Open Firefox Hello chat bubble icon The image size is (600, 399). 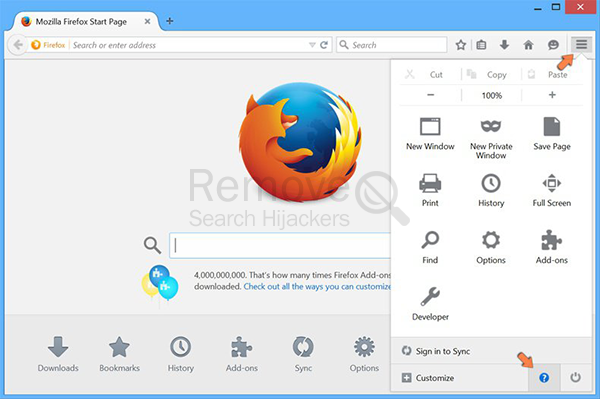click(x=553, y=45)
